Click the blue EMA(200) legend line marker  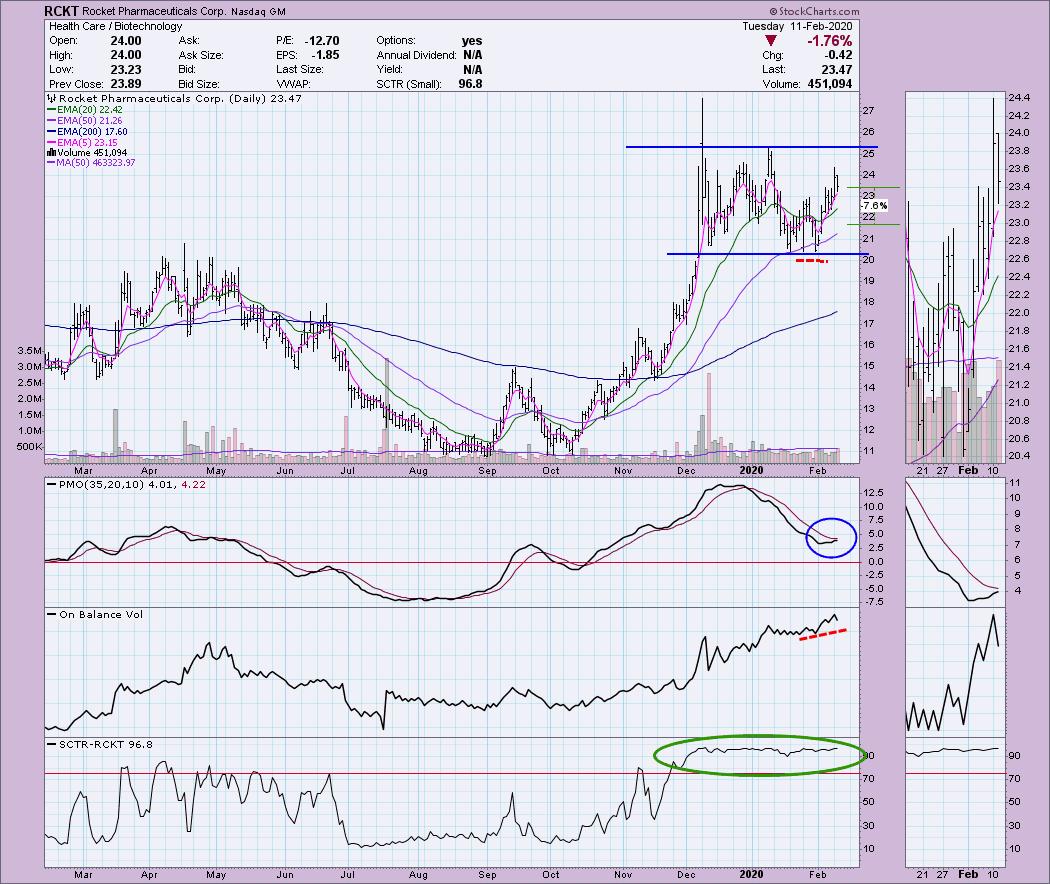coord(52,132)
